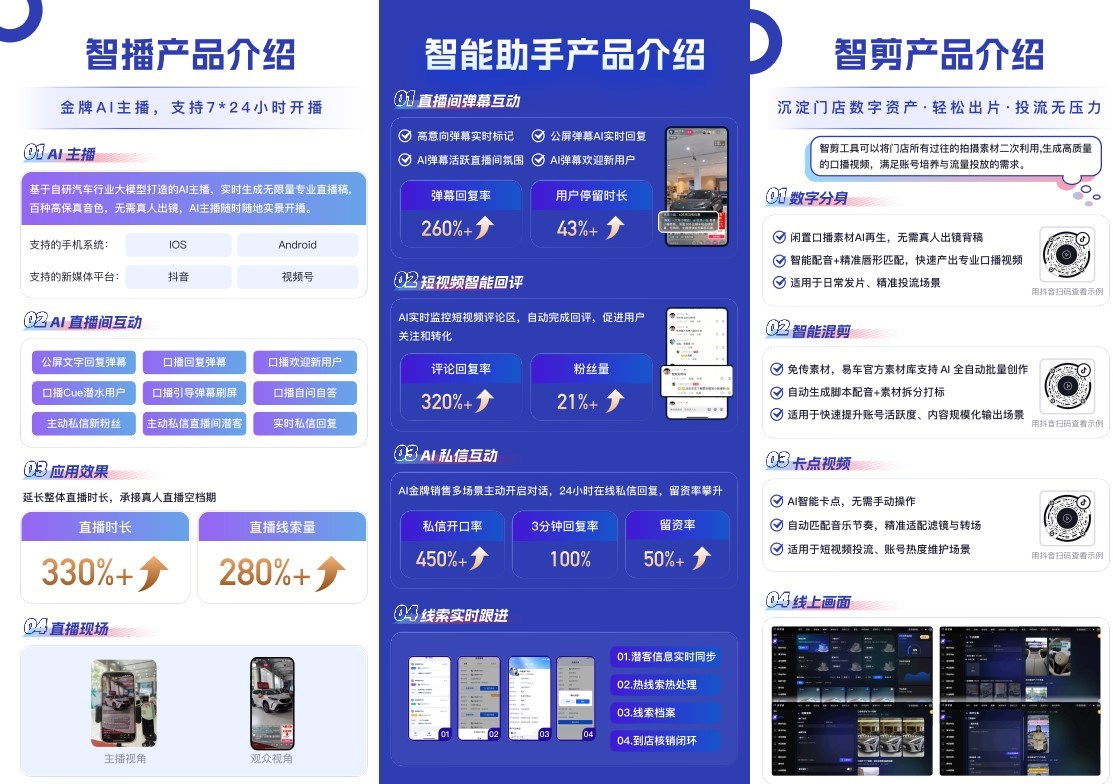Screen dimensions: 1113x784
Task: Click the arrow beside 330%+
Action: 153,573
